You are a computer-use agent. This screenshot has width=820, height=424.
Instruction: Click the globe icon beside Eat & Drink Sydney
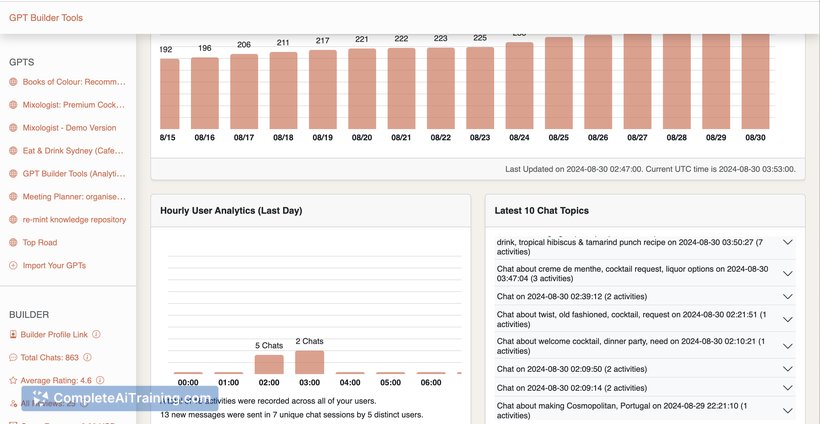13,151
